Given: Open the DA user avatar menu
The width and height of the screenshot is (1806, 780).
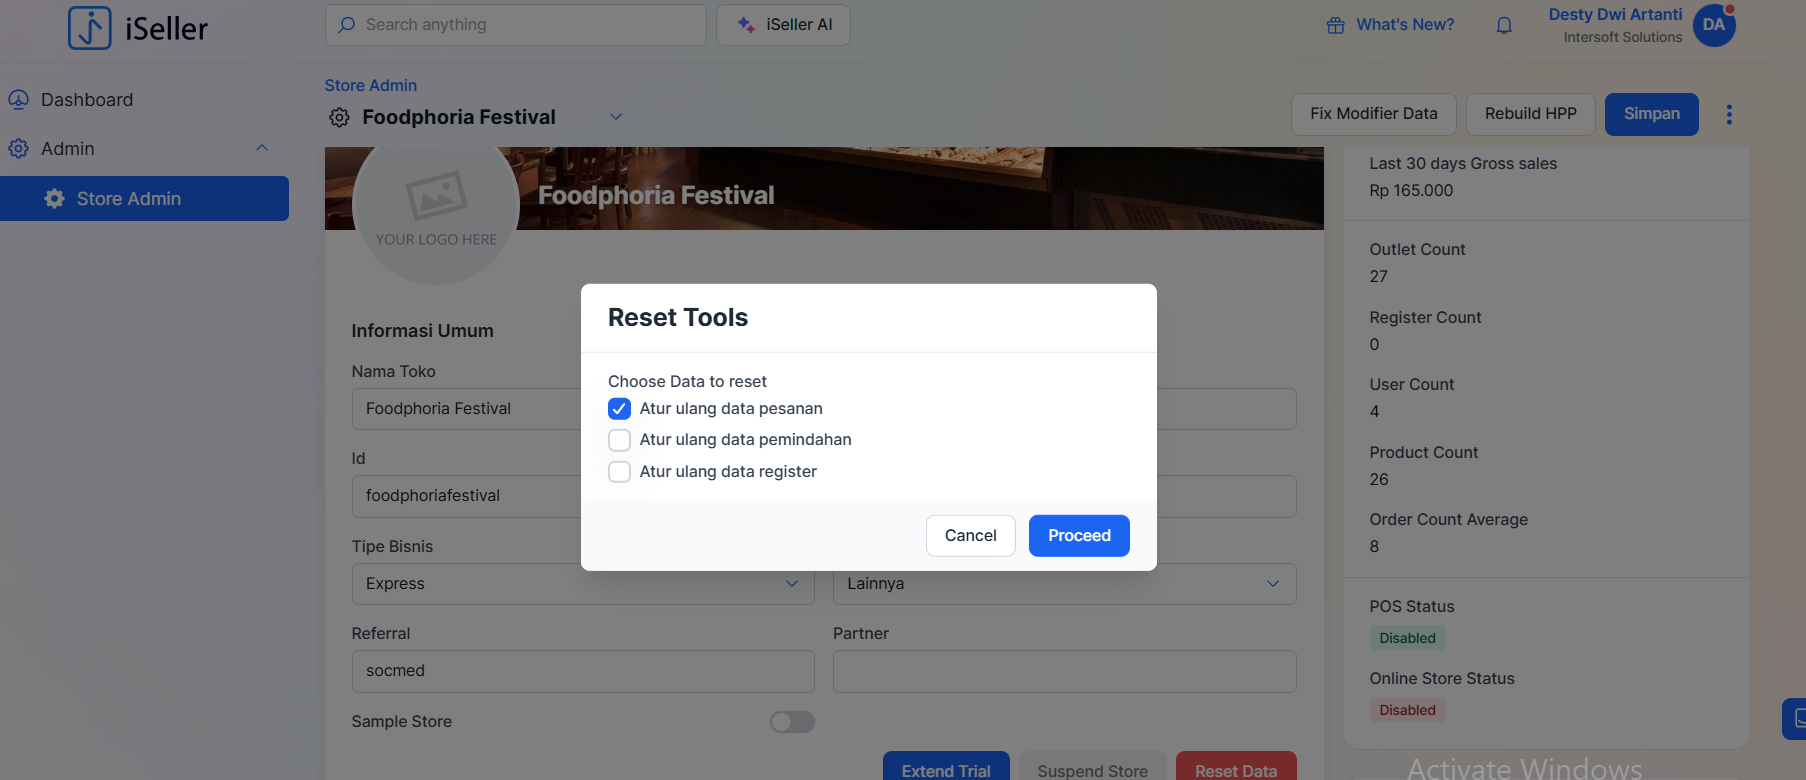Looking at the screenshot, I should pos(1714,25).
